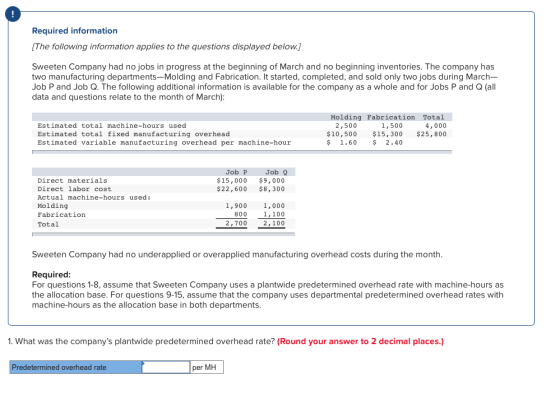Viewport: 560px width, 417px height.
Task: Click the Molding column header
Action: point(345,117)
